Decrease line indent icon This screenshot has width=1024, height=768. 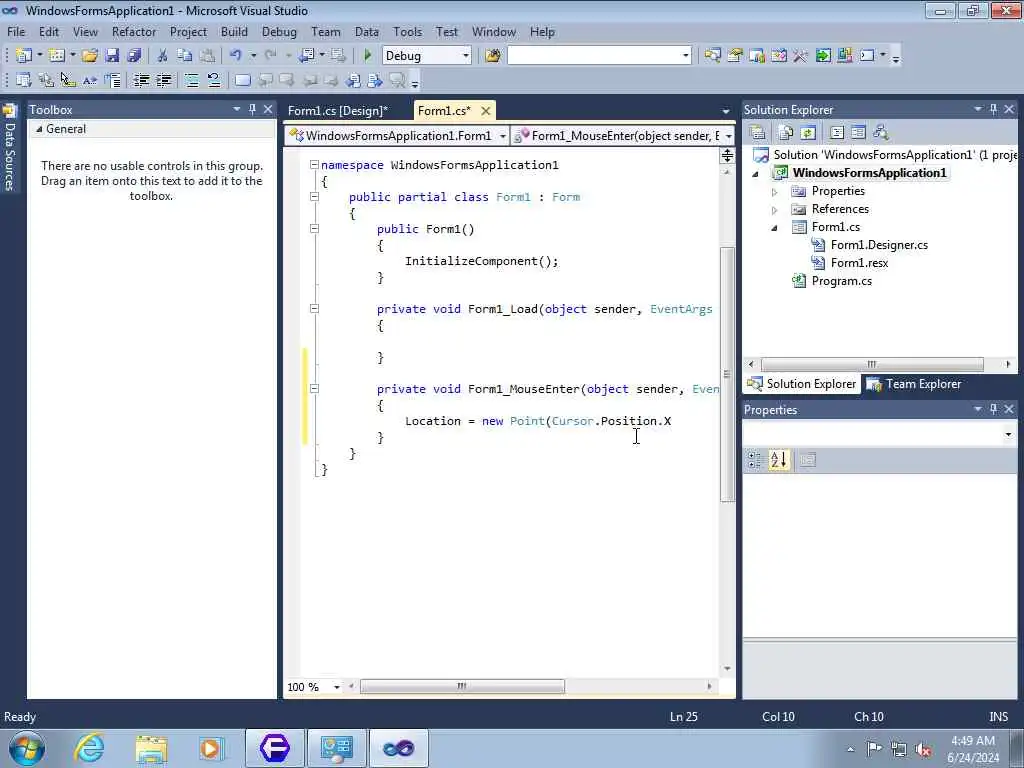141,80
